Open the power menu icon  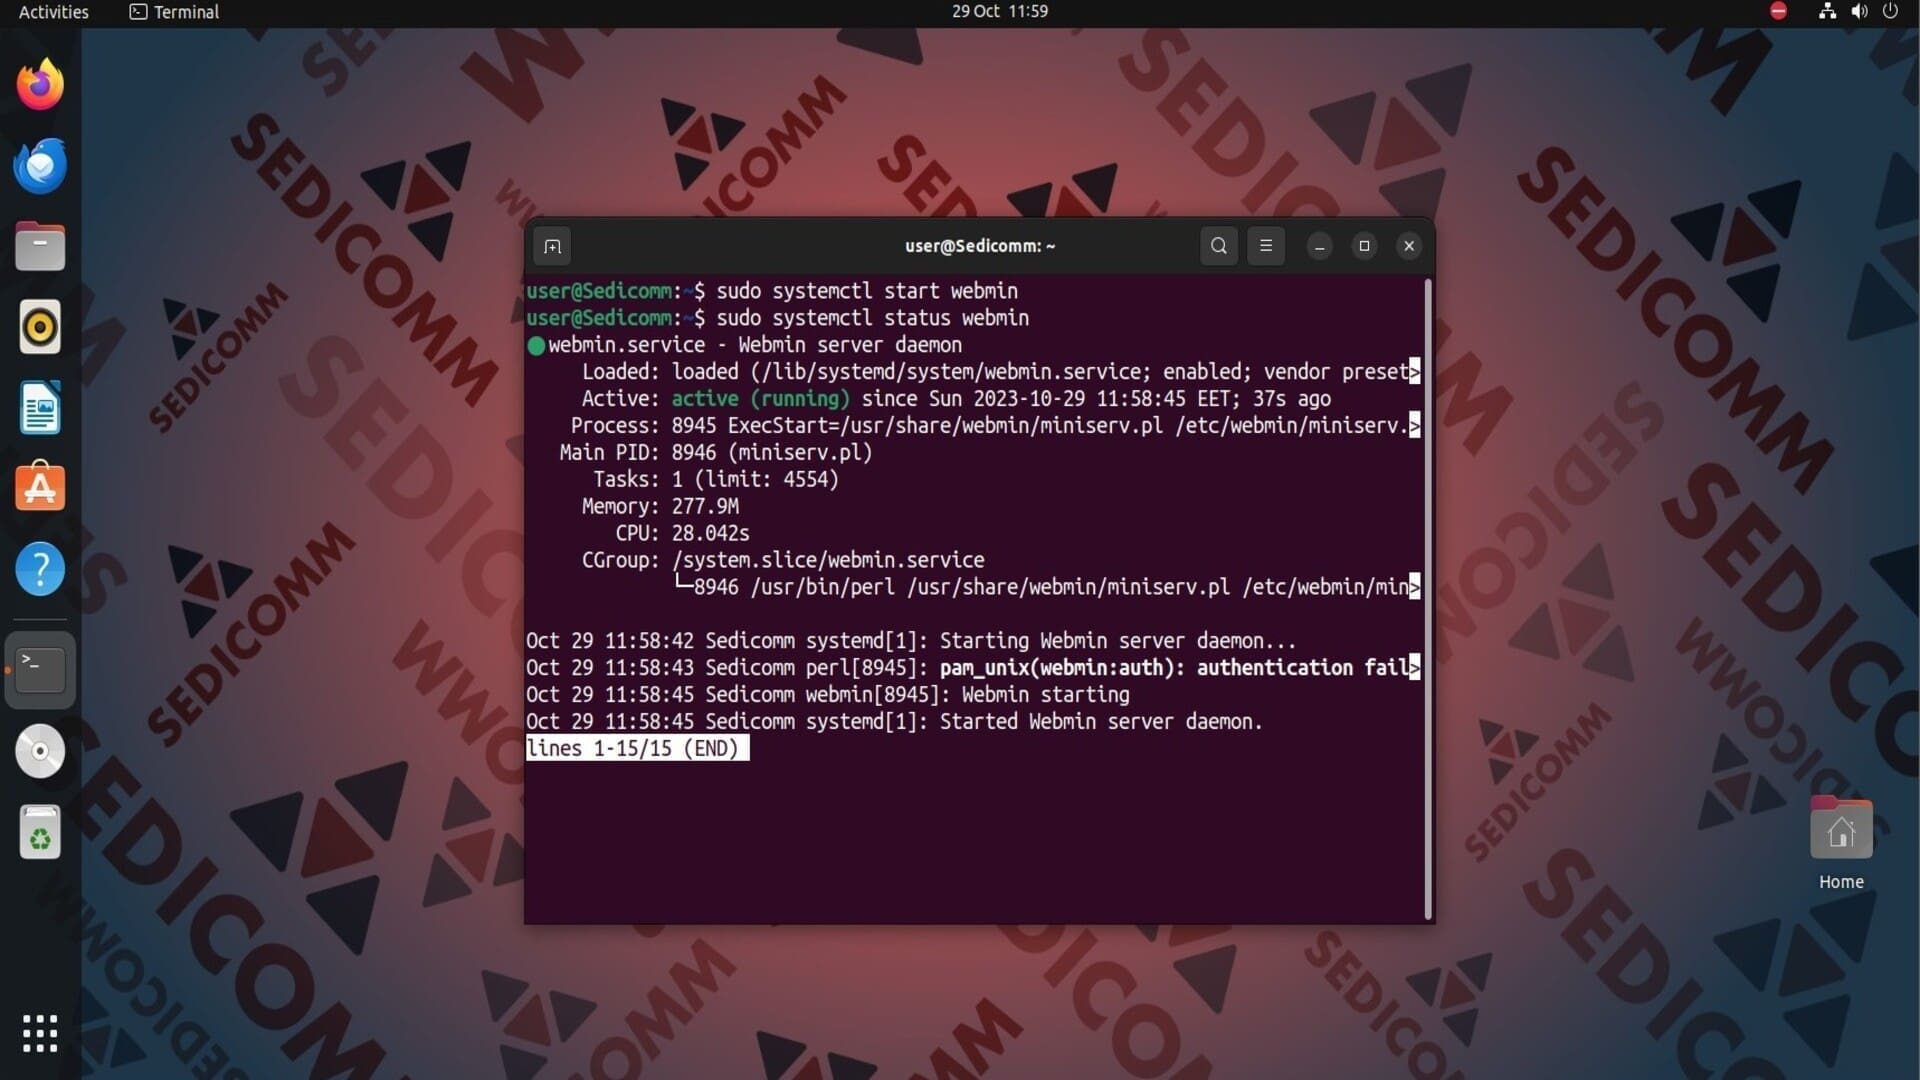coord(1890,11)
